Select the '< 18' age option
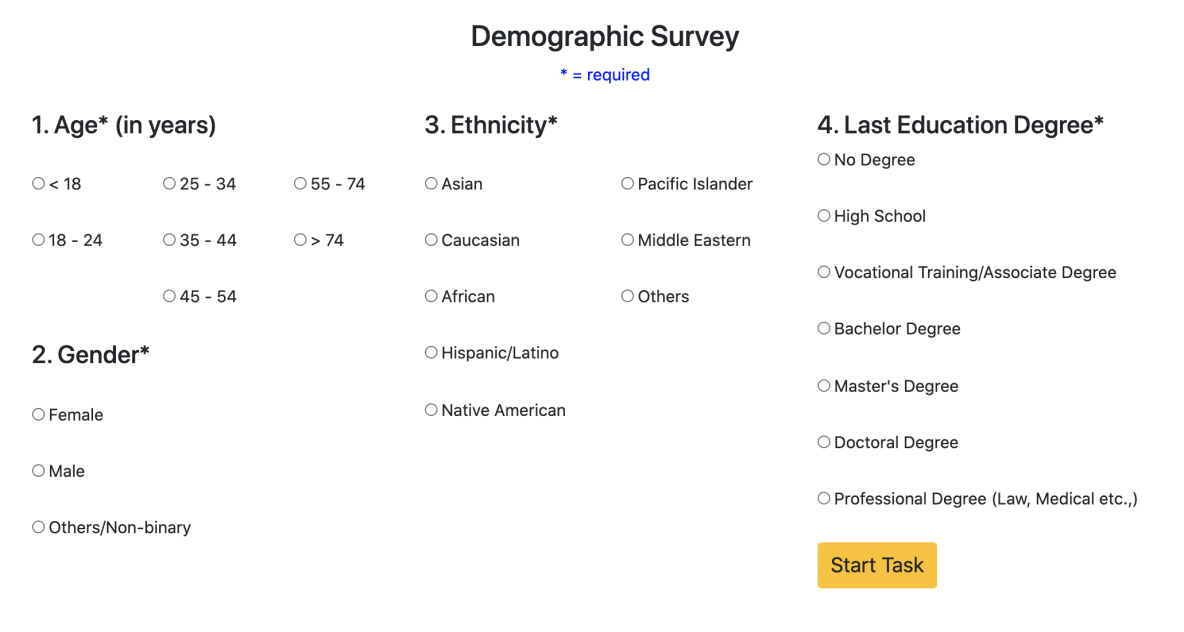1184x632 pixels. coord(38,184)
